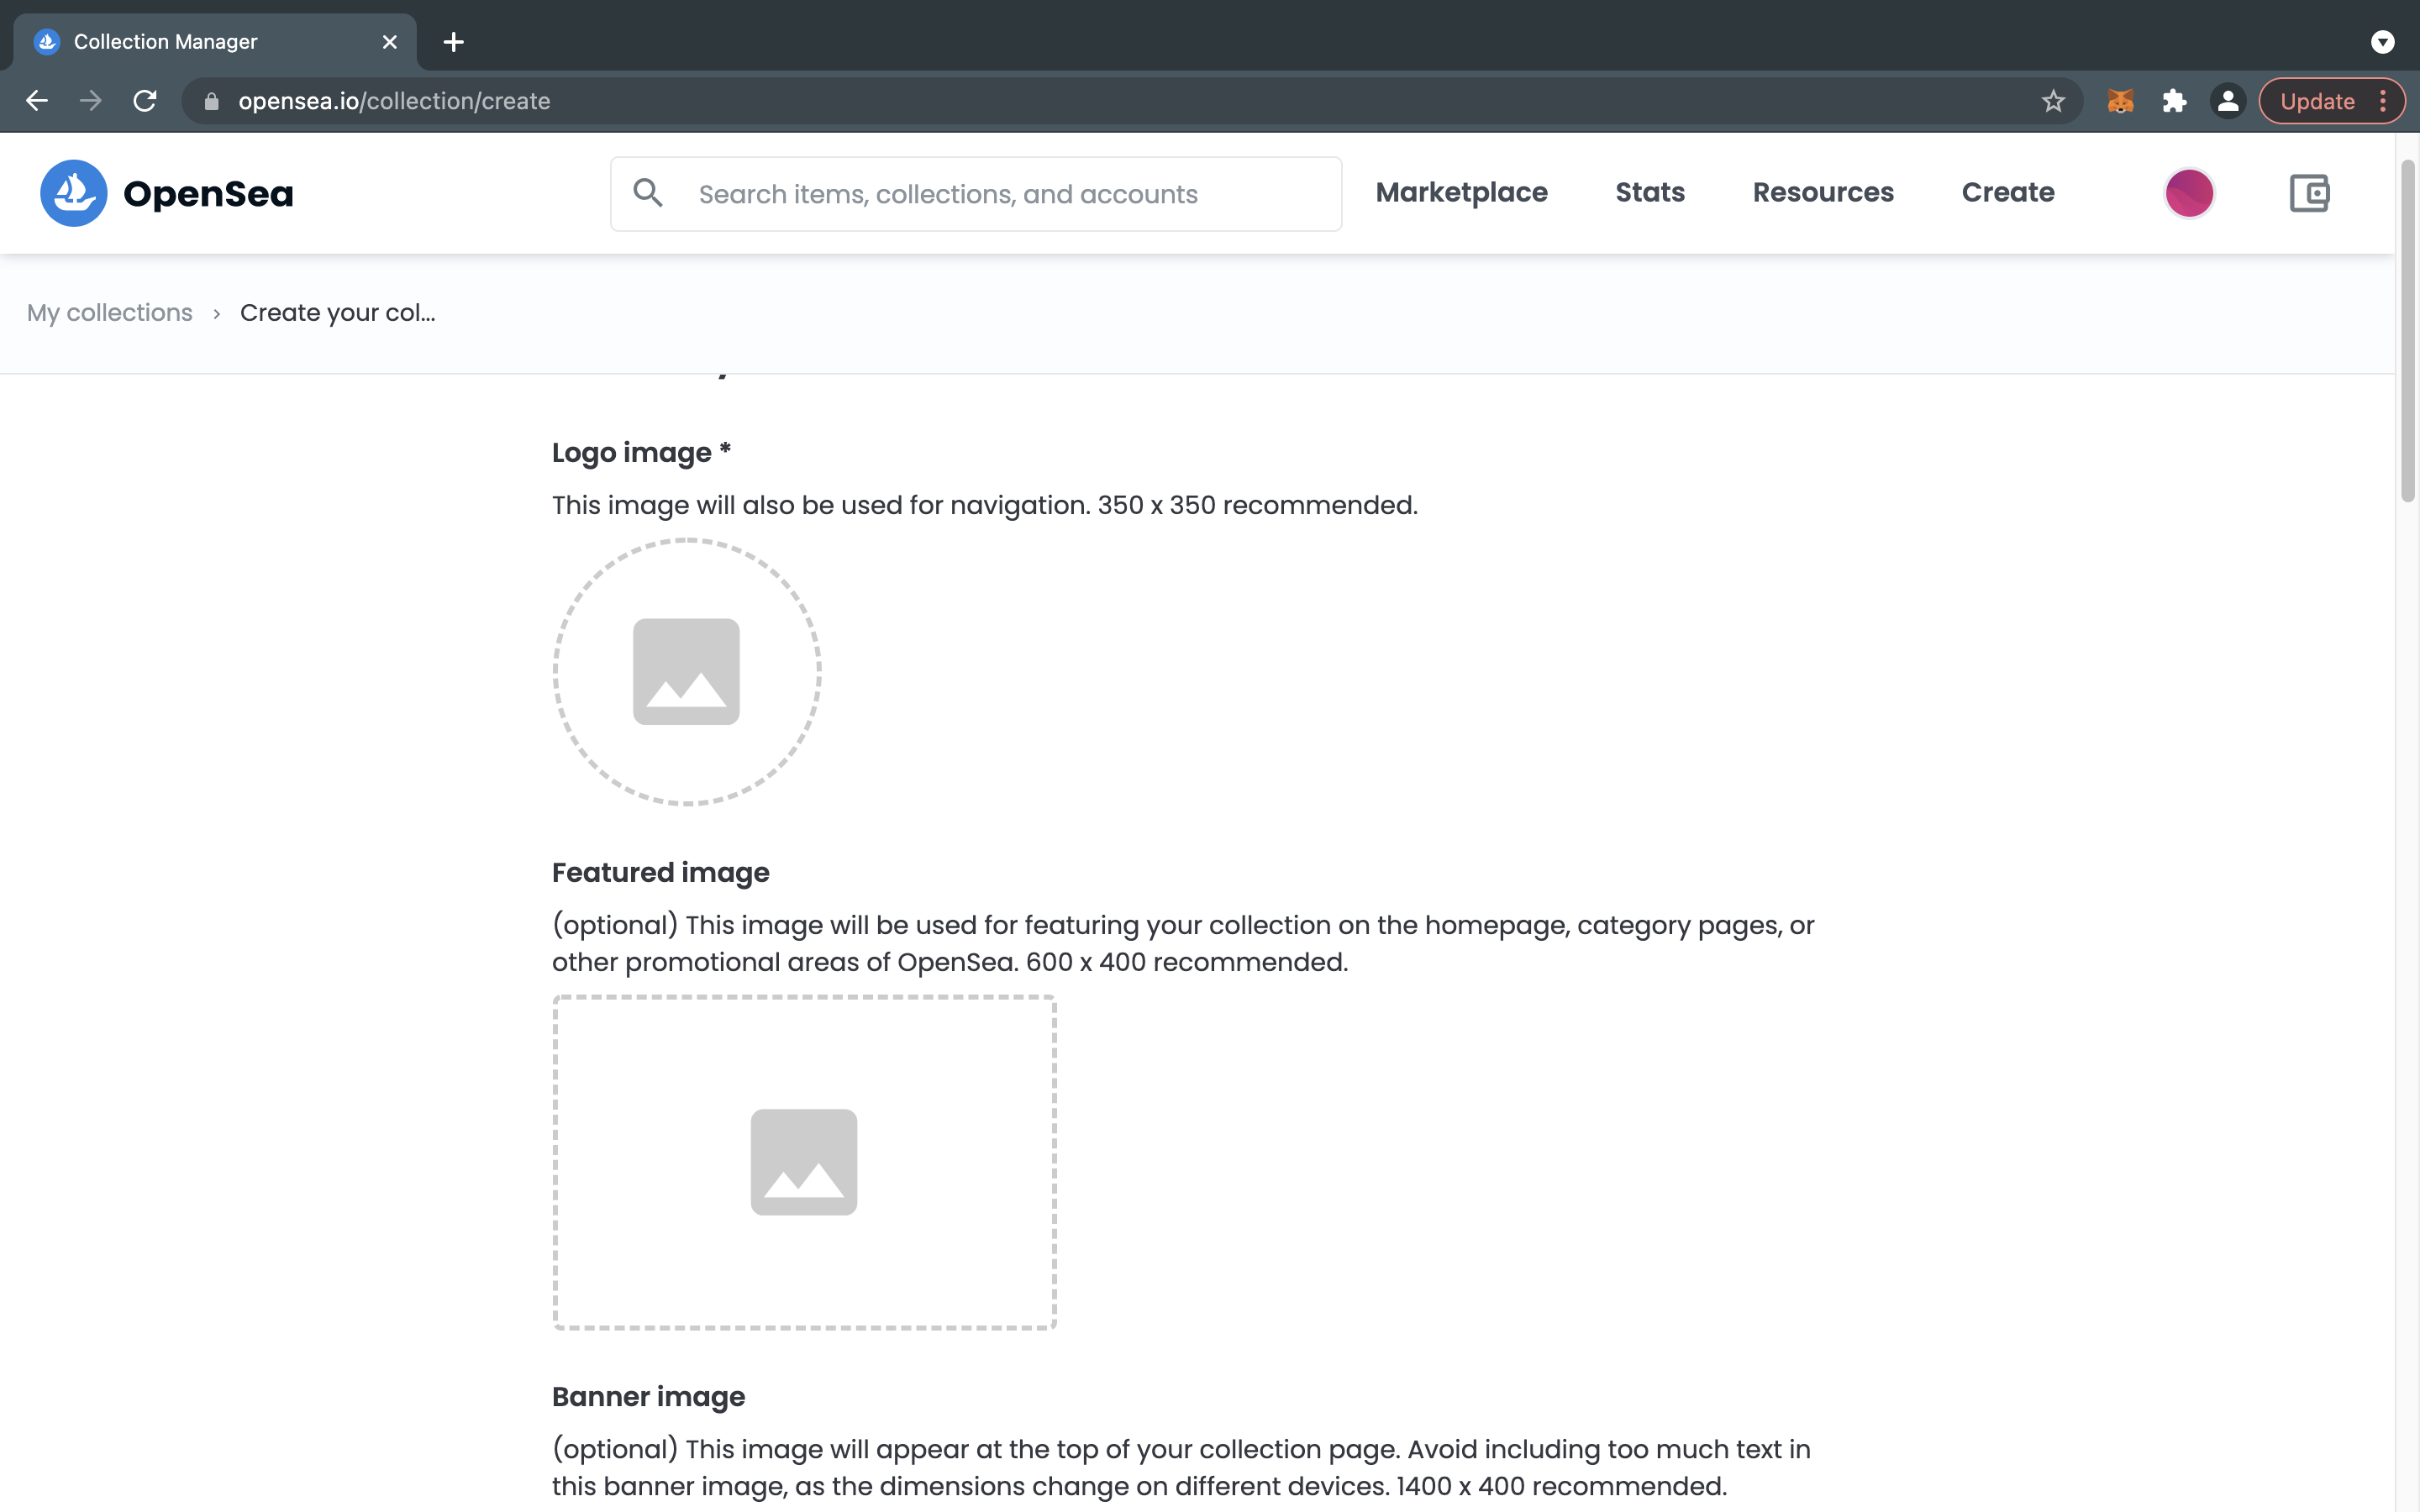The image size is (2420, 1512).
Task: Open the Marketplace menu
Action: tap(1461, 192)
